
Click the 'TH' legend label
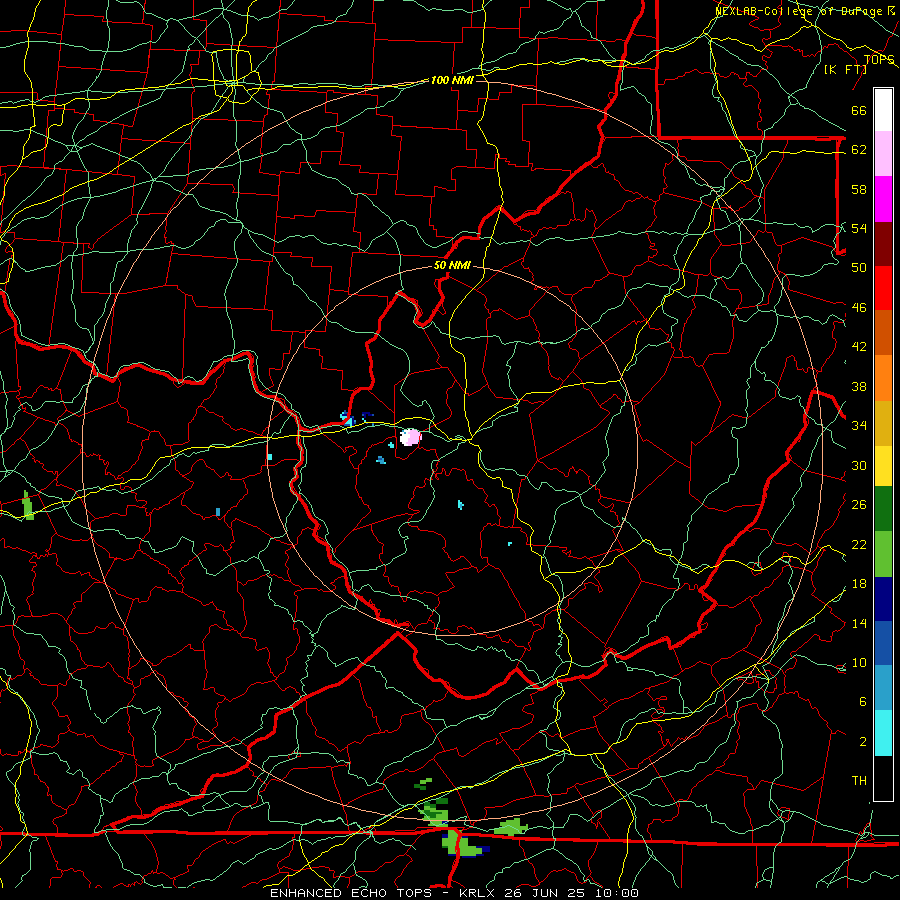[859, 781]
